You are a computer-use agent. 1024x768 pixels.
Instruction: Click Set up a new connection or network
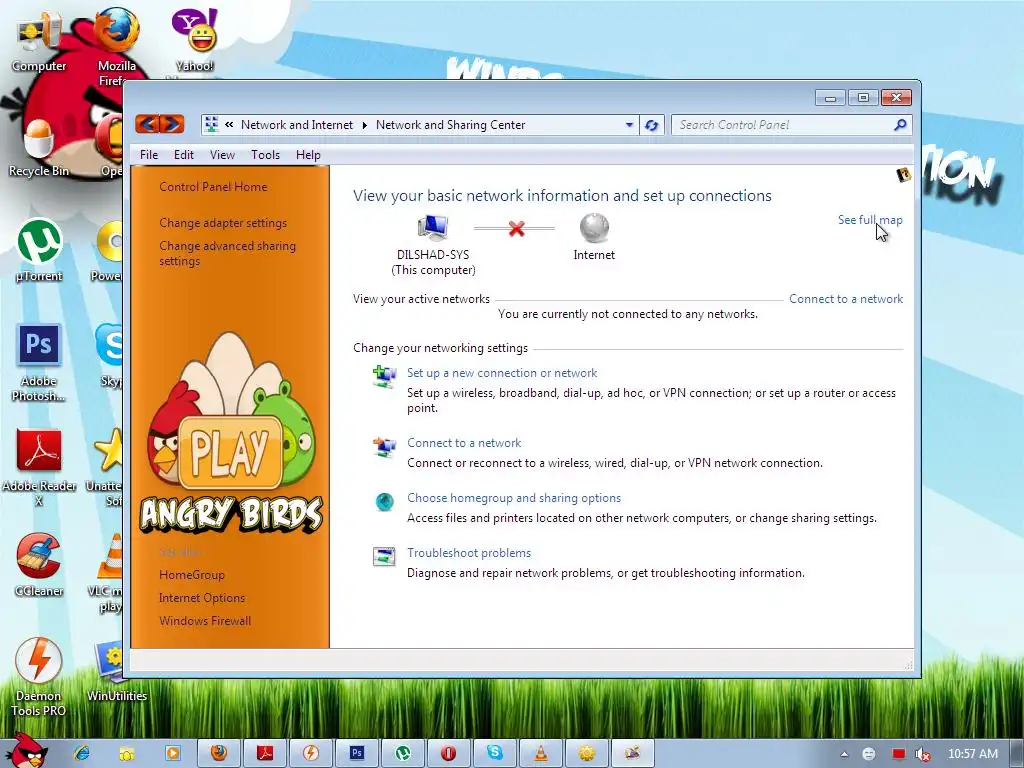click(502, 373)
